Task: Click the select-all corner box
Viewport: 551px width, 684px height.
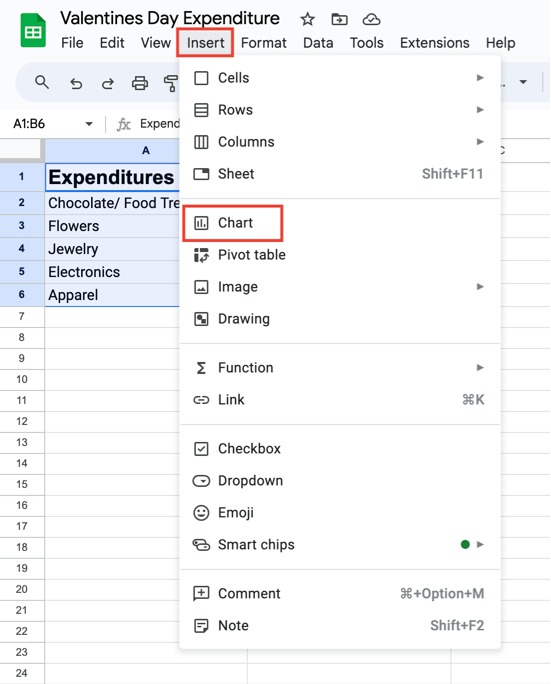Action: (x=21, y=149)
